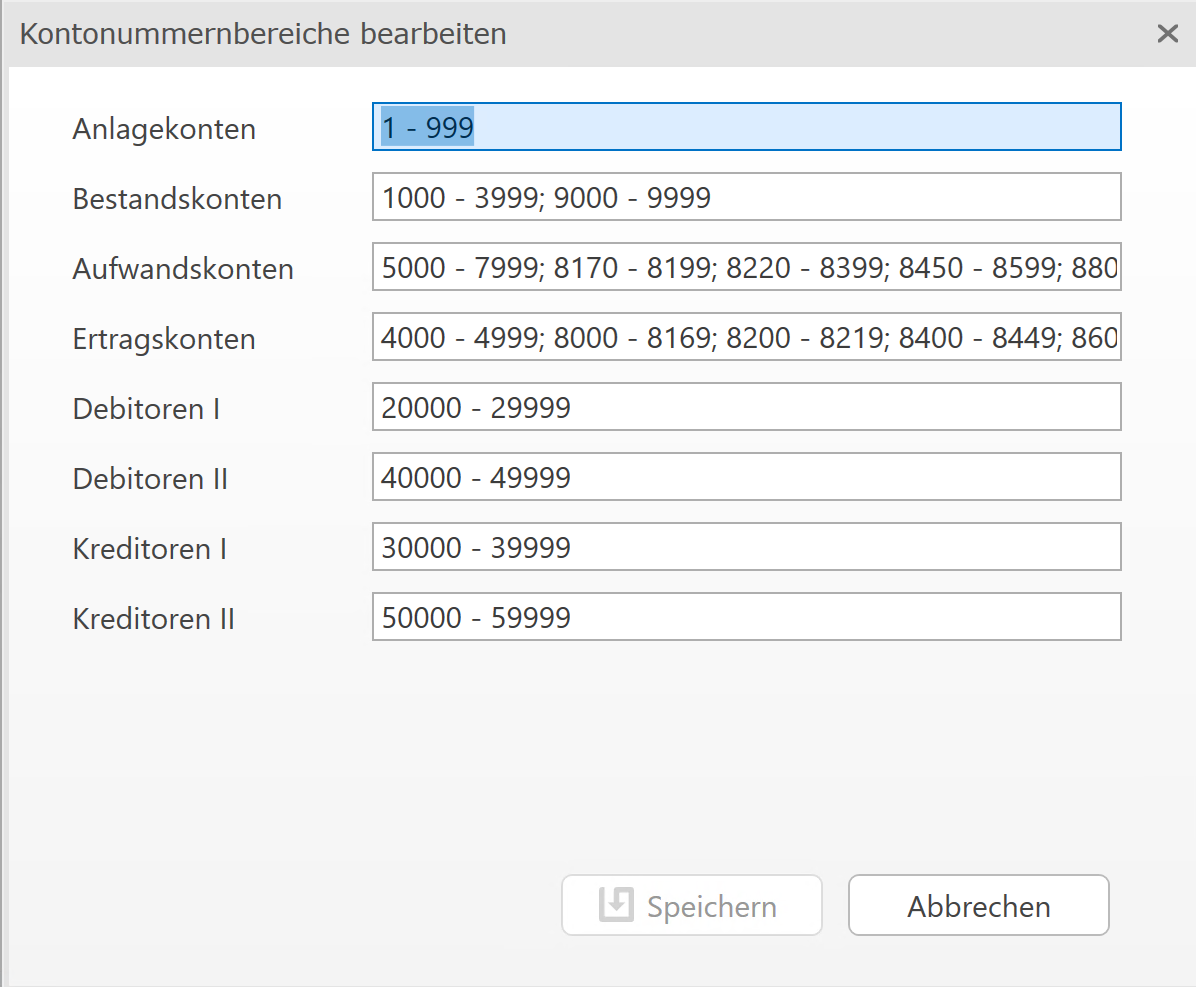Image resolution: width=1196 pixels, height=987 pixels.
Task: Click the Kreditoren I range input
Action: [x=746, y=547]
